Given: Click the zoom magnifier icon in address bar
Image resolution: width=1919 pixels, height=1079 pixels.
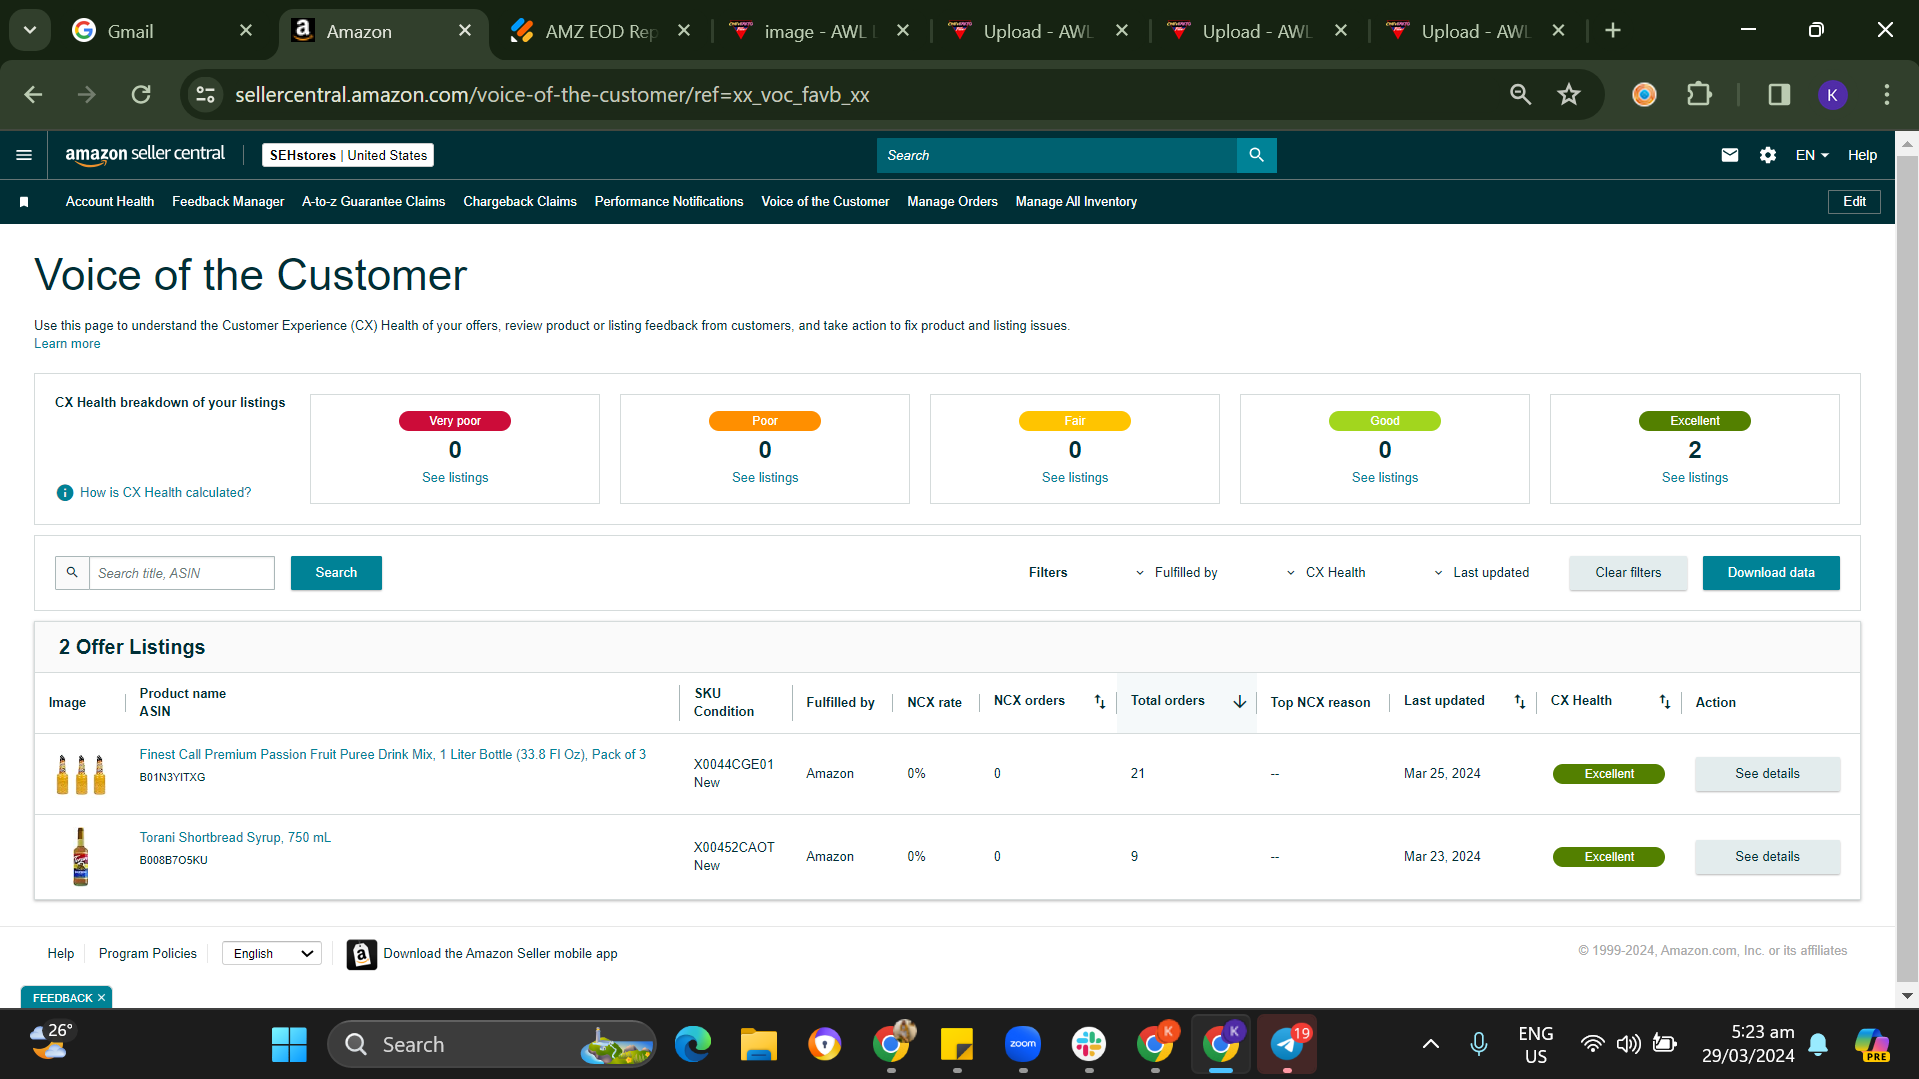Looking at the screenshot, I should point(1520,95).
